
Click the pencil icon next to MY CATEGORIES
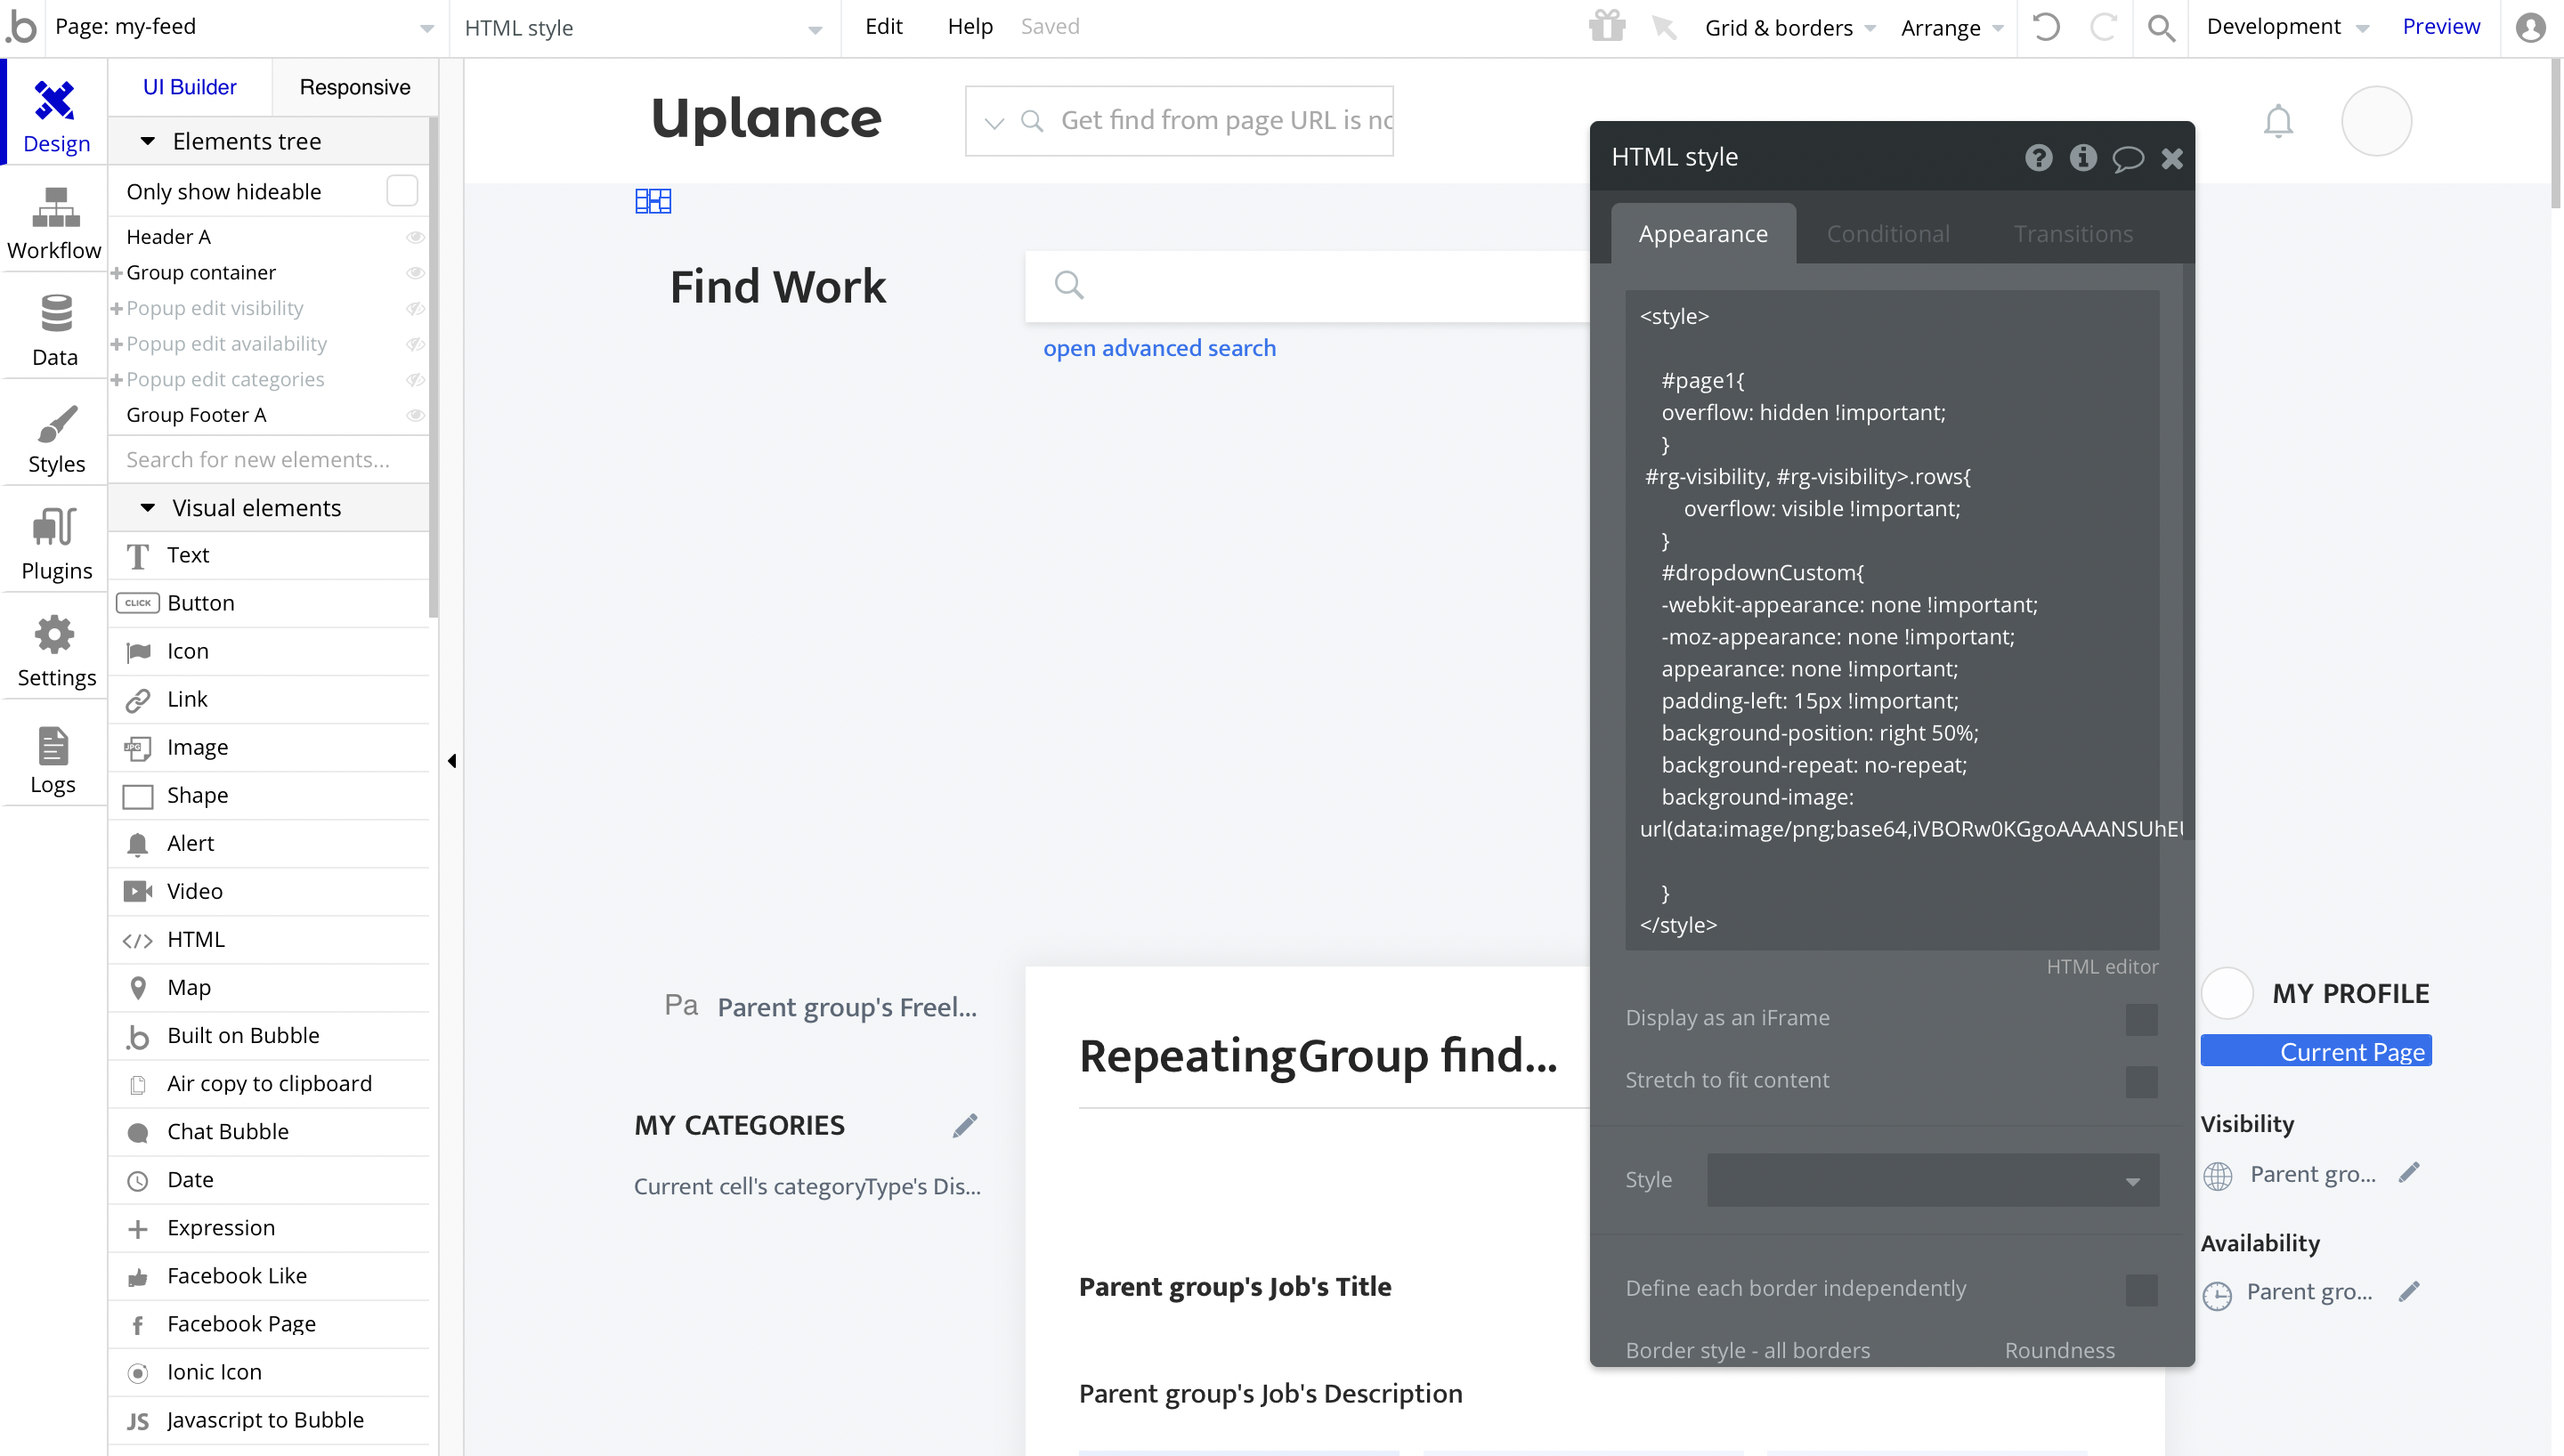[x=964, y=1125]
